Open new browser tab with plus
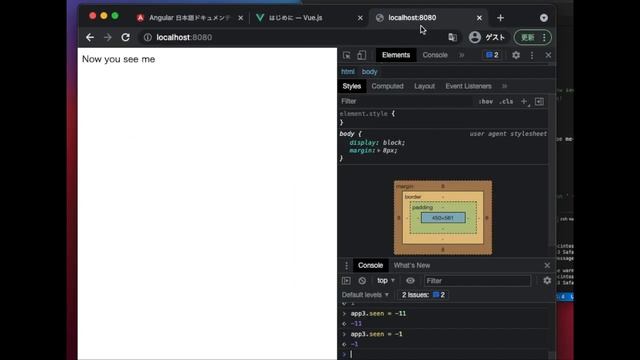The width and height of the screenshot is (640, 360). click(x=500, y=18)
